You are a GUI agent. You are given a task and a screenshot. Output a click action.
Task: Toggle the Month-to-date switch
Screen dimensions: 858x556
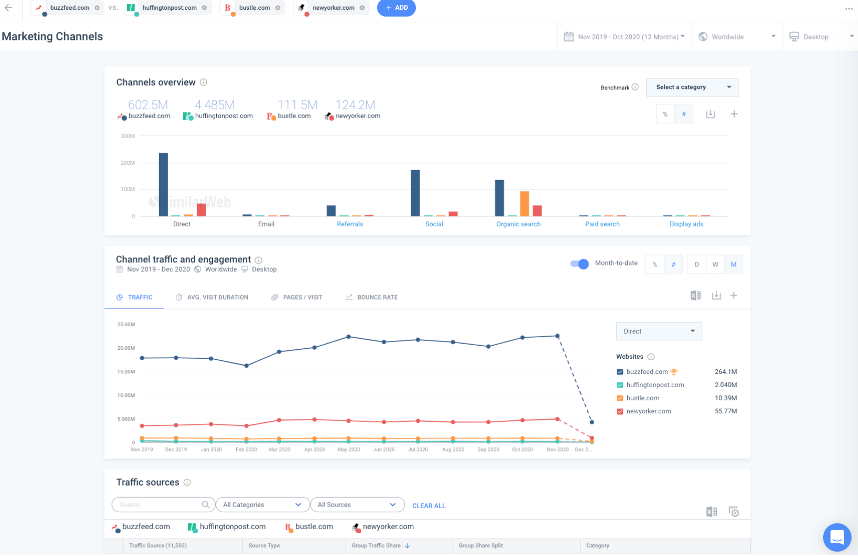tap(579, 264)
